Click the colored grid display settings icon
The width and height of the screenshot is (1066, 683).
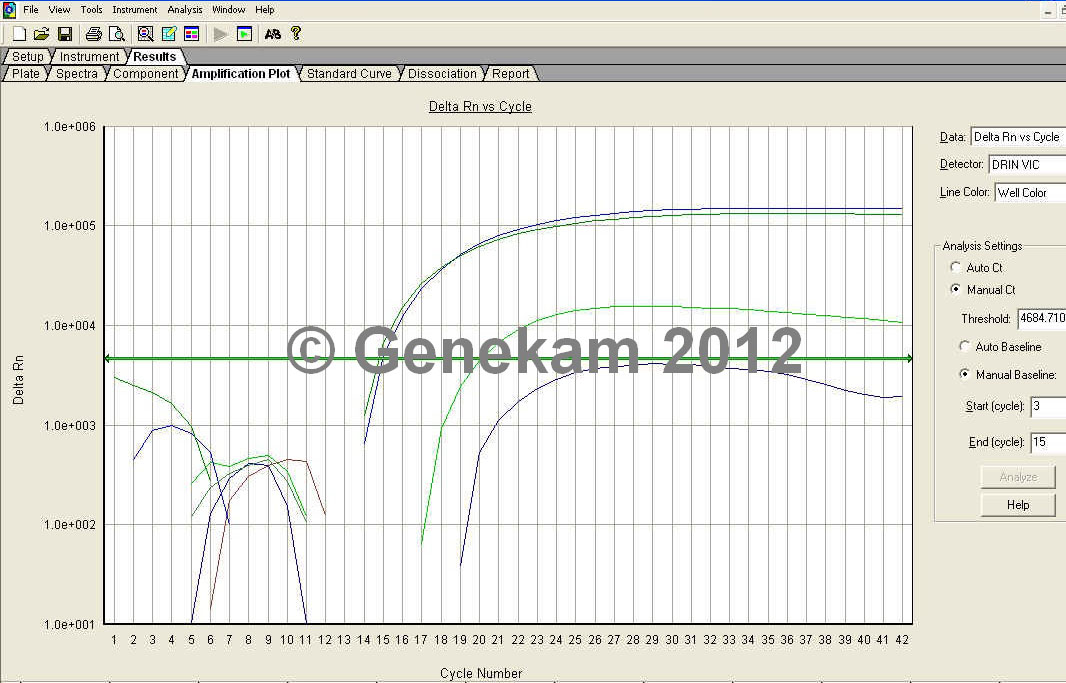[192, 33]
